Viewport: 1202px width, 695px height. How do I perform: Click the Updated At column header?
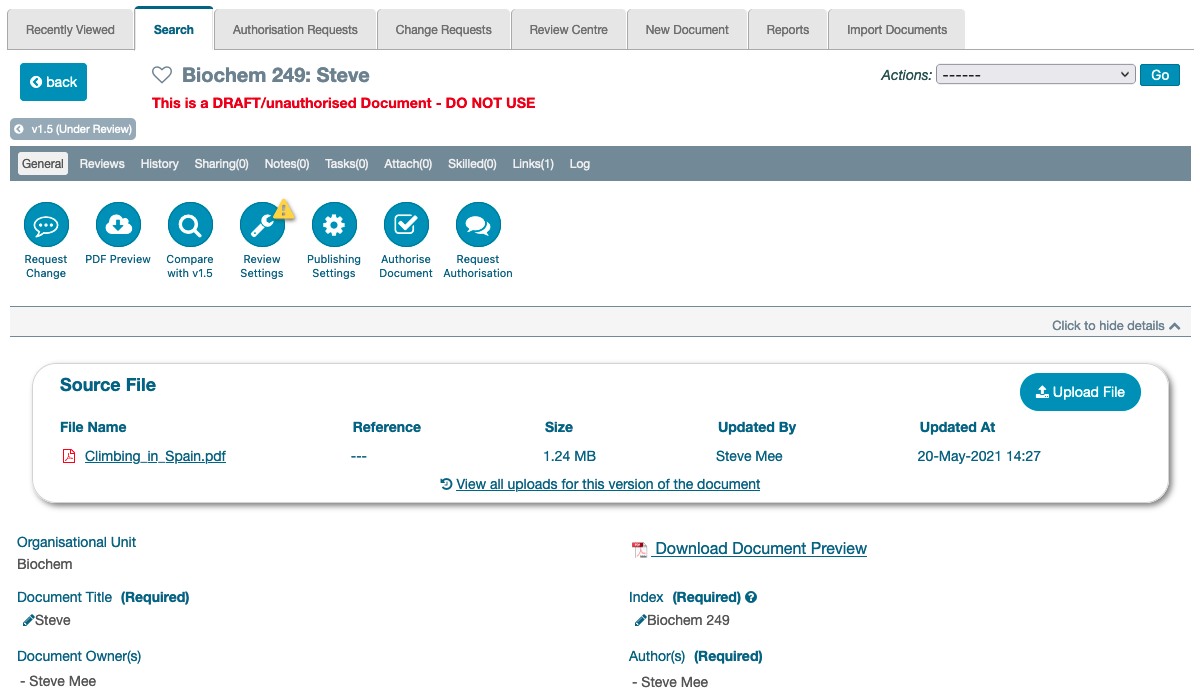click(958, 427)
